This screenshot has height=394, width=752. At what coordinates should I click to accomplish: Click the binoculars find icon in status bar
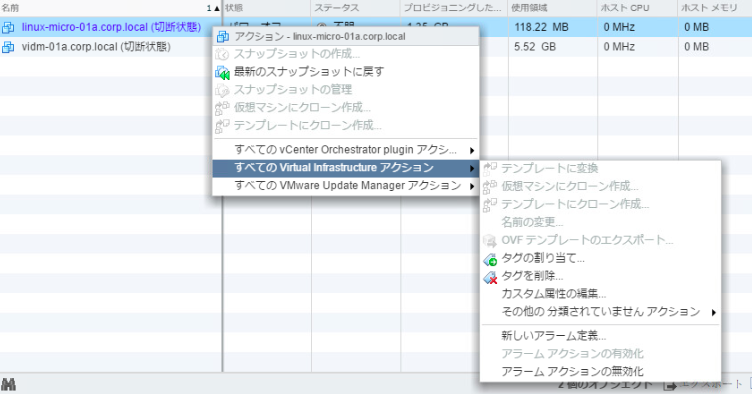8,384
